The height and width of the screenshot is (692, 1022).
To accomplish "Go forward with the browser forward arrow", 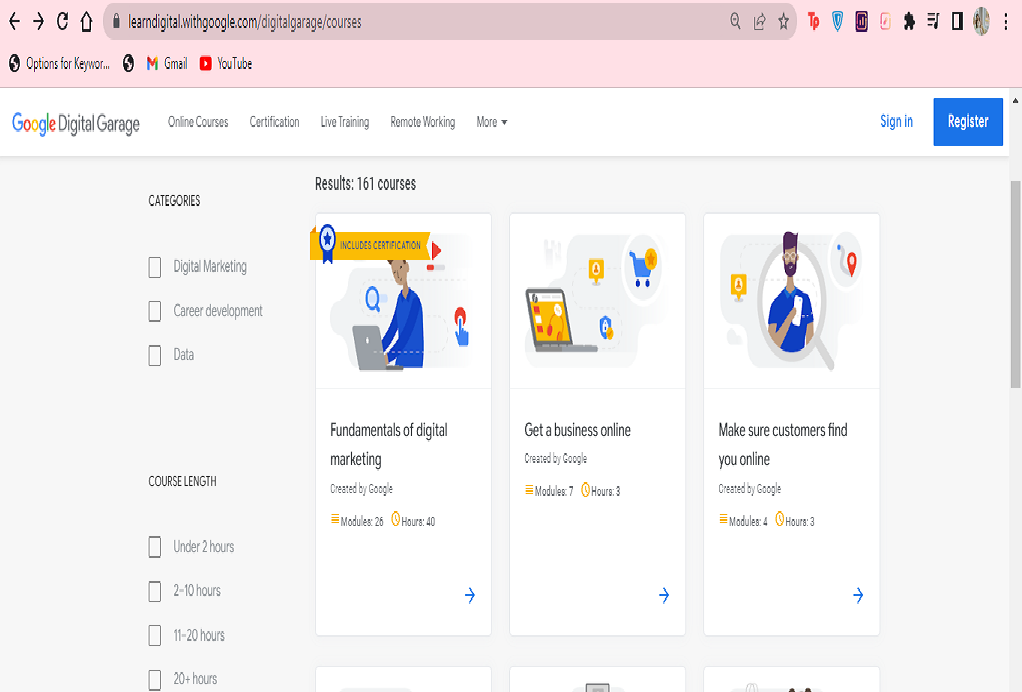I will tap(38, 22).
